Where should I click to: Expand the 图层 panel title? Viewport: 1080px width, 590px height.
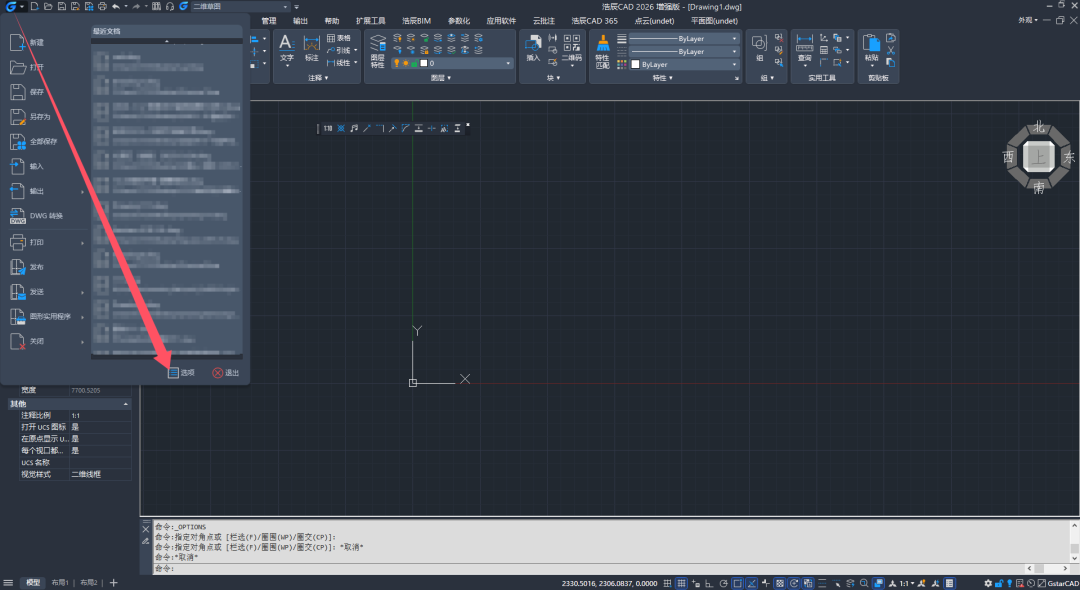click(440, 78)
